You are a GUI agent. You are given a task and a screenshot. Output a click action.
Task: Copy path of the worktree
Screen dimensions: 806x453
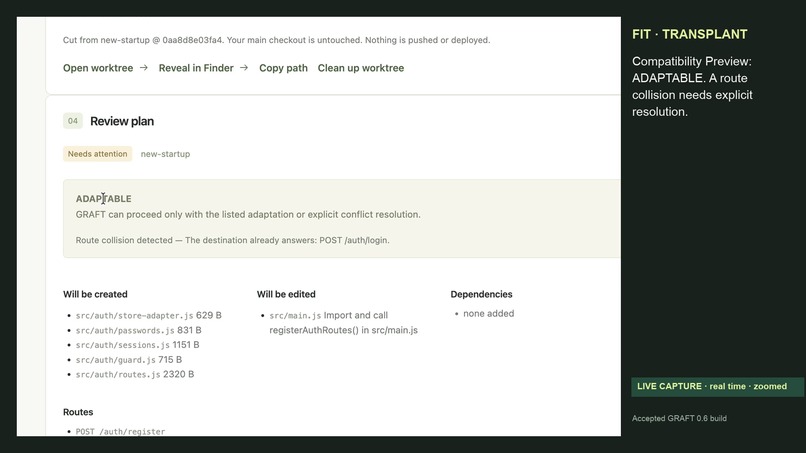283,68
